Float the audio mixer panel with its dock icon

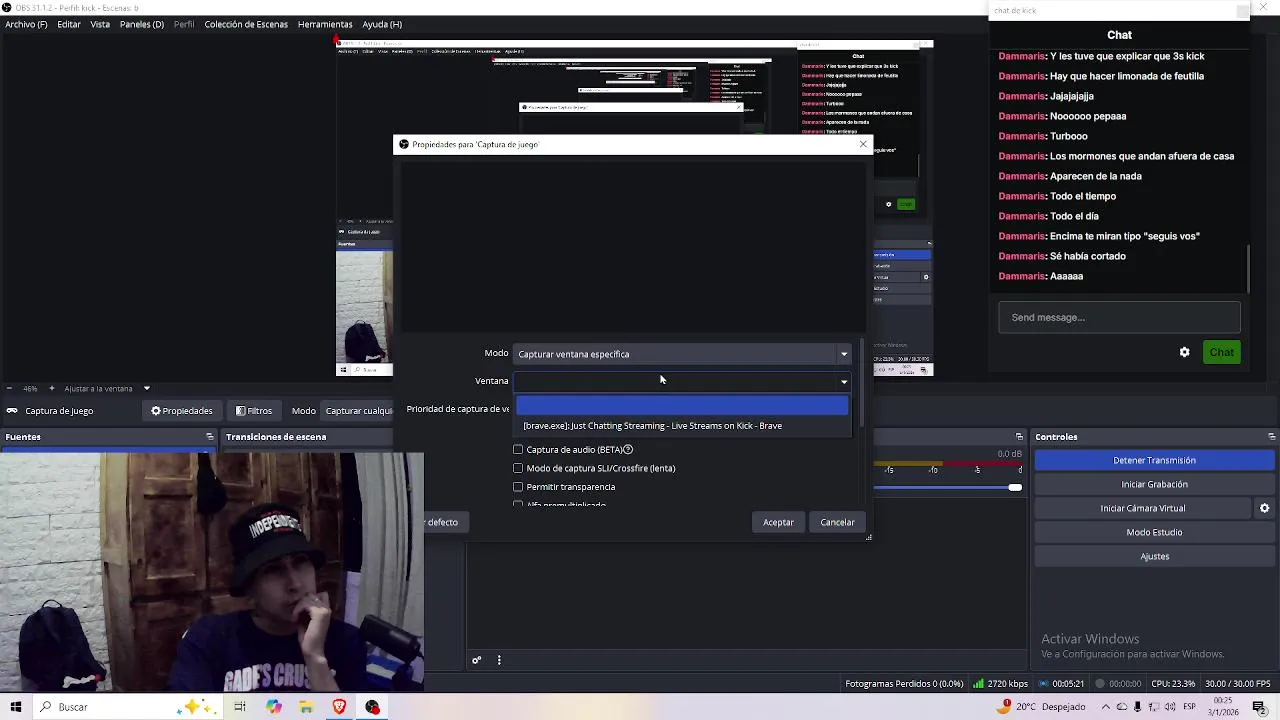1019,437
